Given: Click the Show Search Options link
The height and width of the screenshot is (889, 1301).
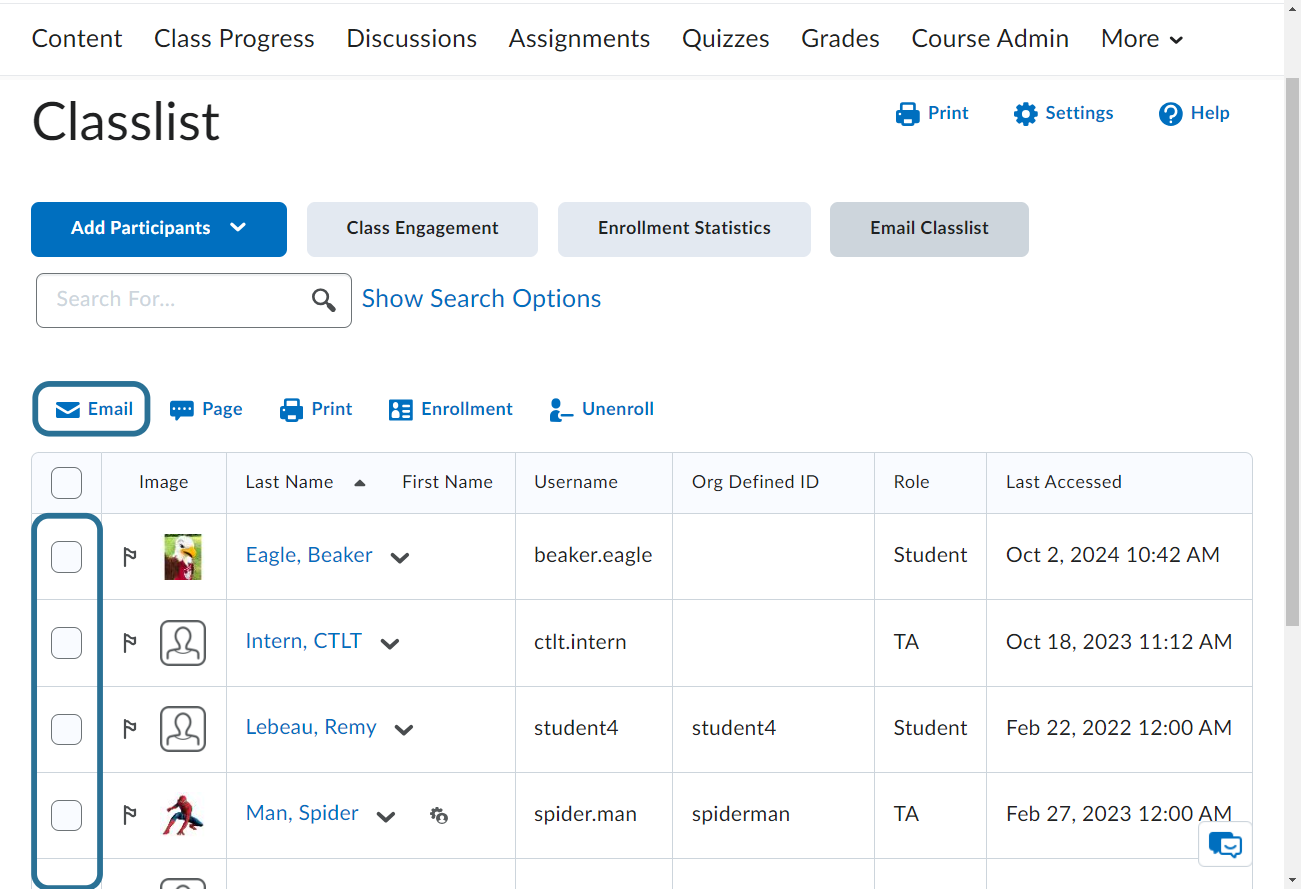Looking at the screenshot, I should [481, 299].
